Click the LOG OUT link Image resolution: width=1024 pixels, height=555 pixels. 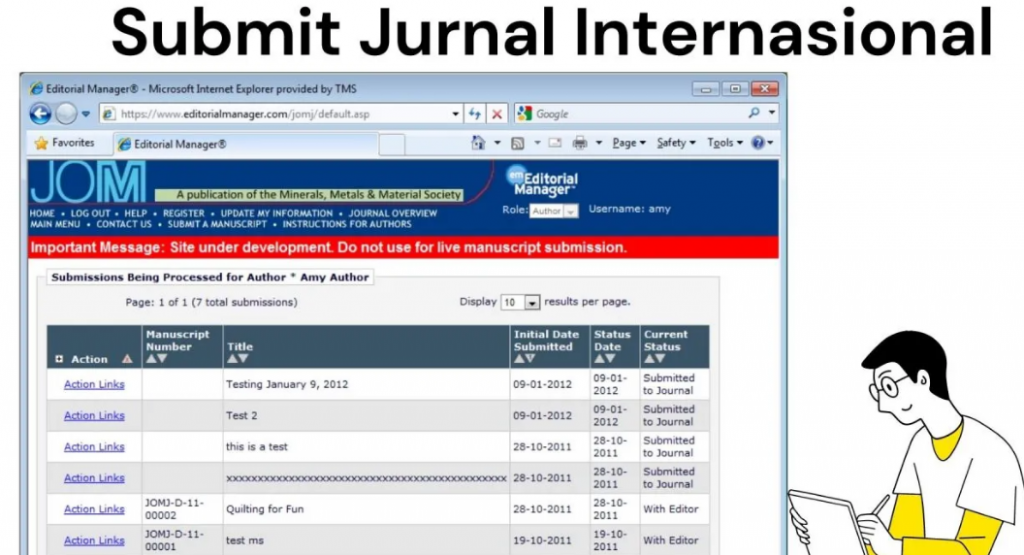tap(90, 214)
